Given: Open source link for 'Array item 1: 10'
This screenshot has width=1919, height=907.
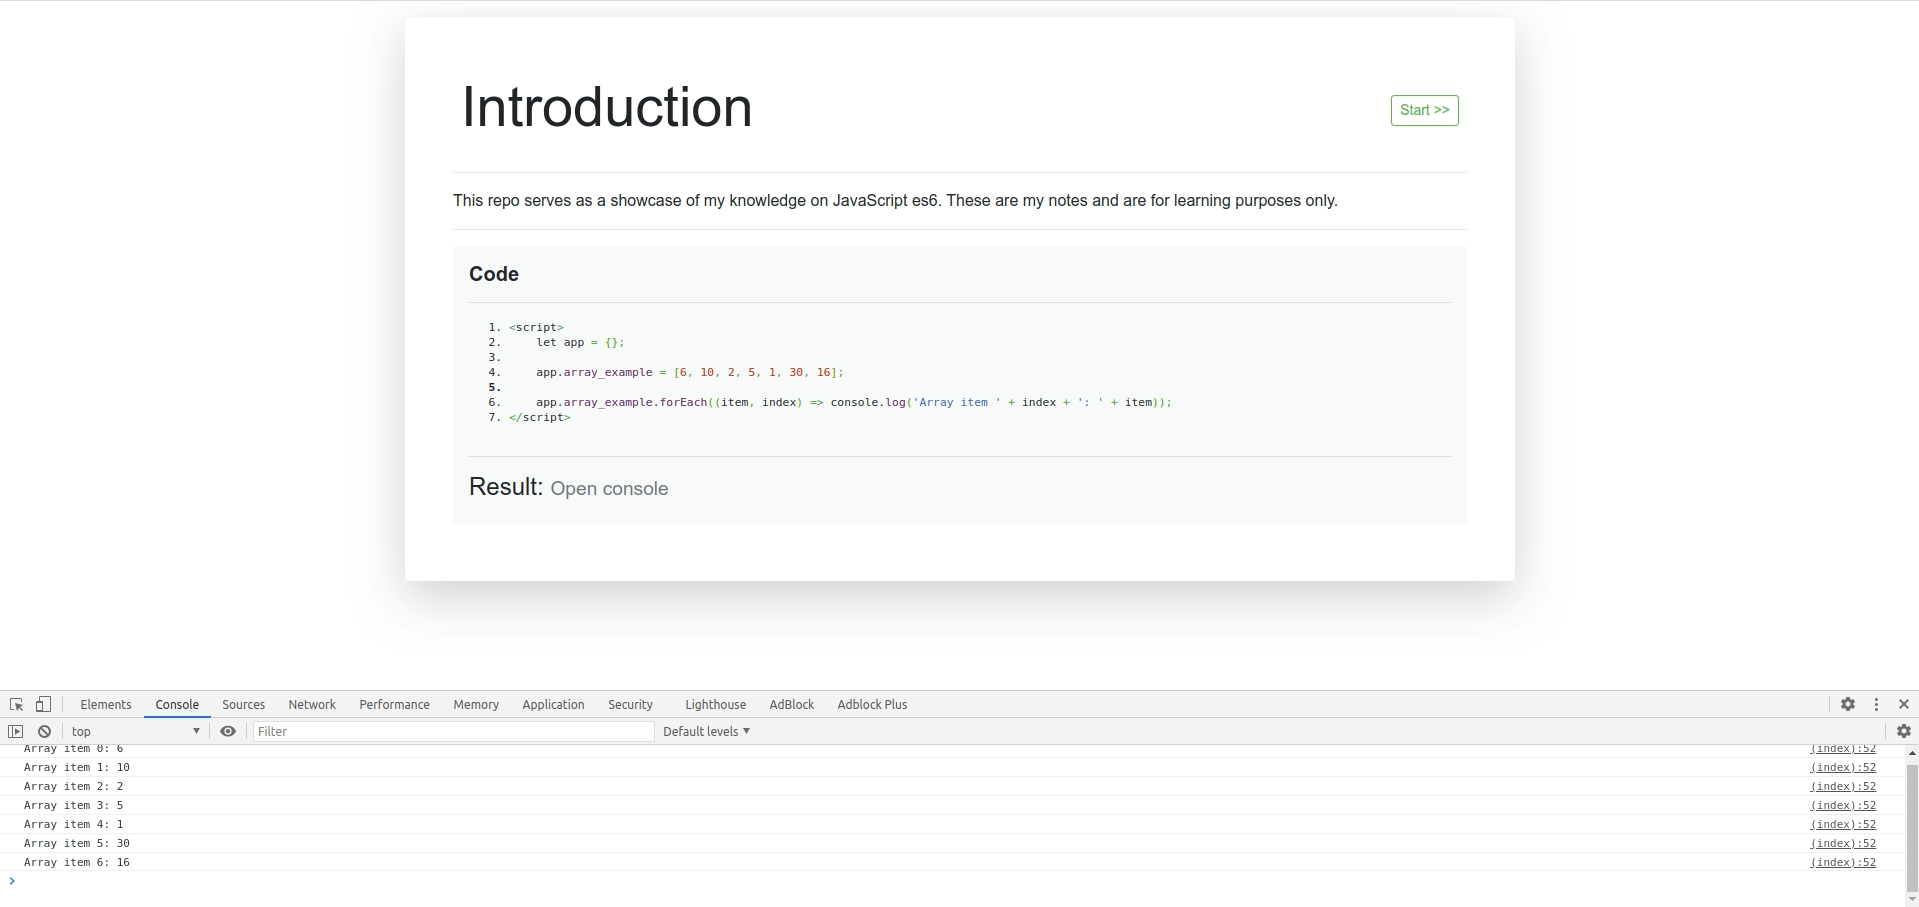Looking at the screenshot, I should (x=1843, y=768).
